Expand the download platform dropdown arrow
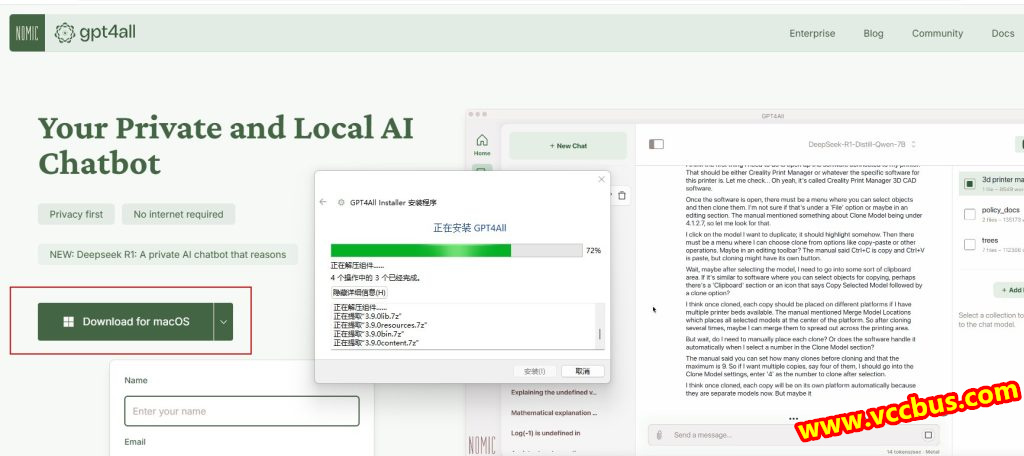Viewport: 1024px width, 456px height. 223,321
